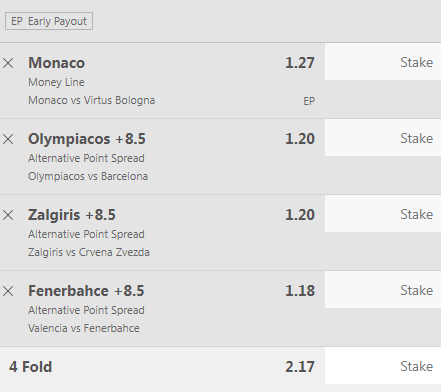Image resolution: width=441 pixels, height=392 pixels.
Task: Open the Zalgiris vs Crvena Zvezda match
Action: click(x=89, y=252)
